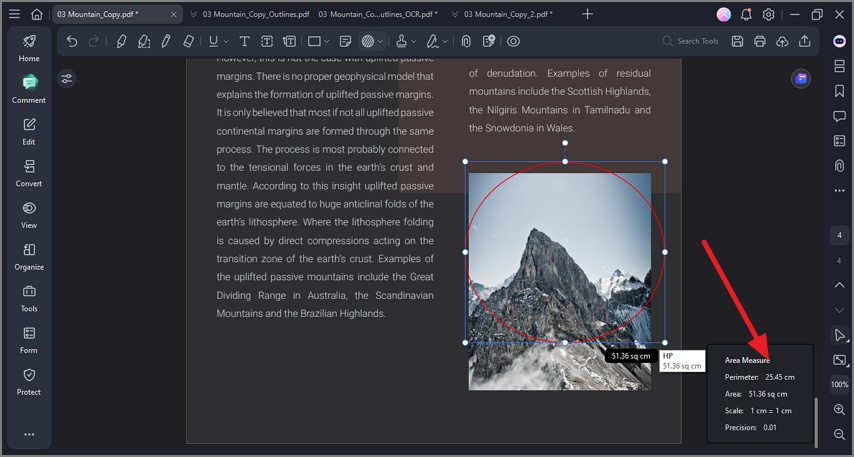Print the document
The image size is (854, 457).
[760, 41]
